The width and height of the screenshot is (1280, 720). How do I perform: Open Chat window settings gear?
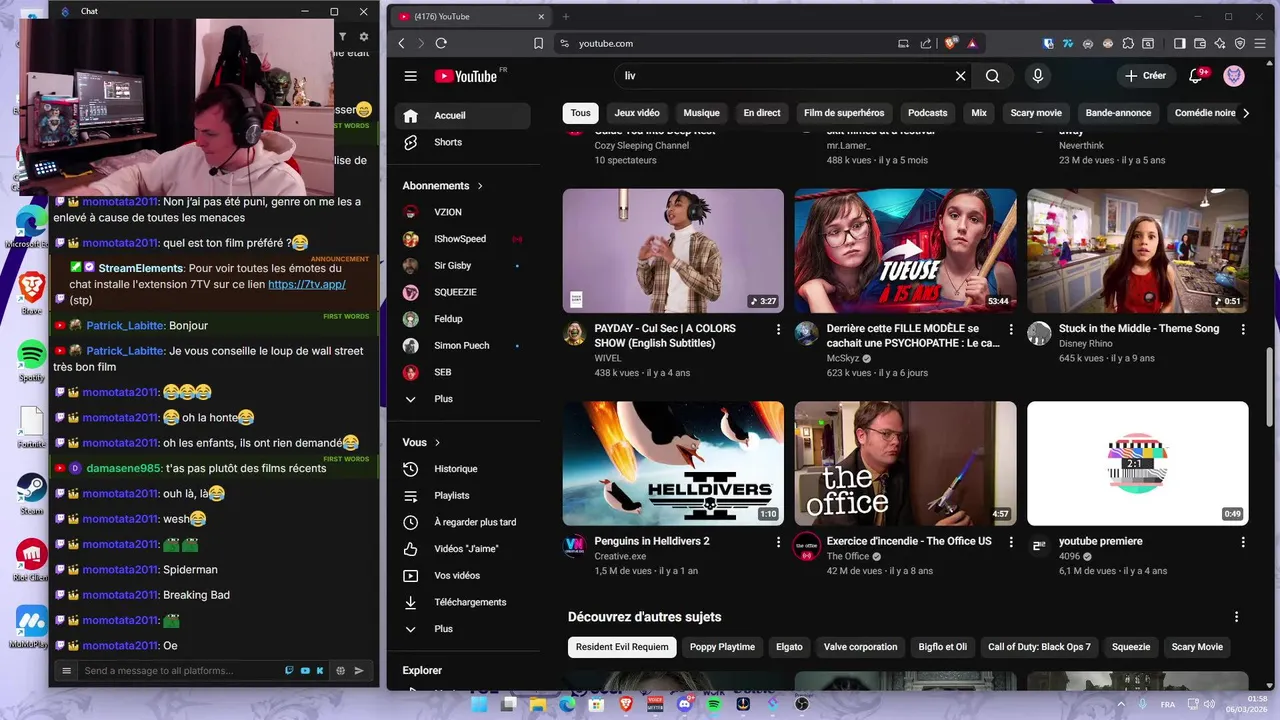point(364,37)
